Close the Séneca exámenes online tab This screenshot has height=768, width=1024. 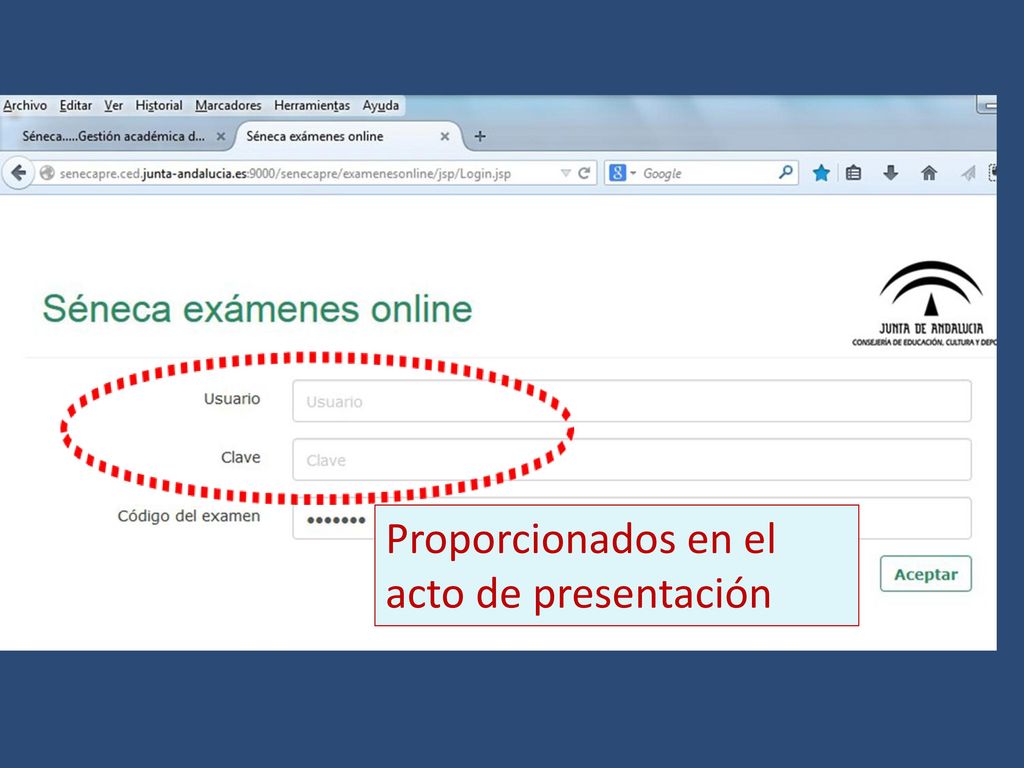click(445, 136)
